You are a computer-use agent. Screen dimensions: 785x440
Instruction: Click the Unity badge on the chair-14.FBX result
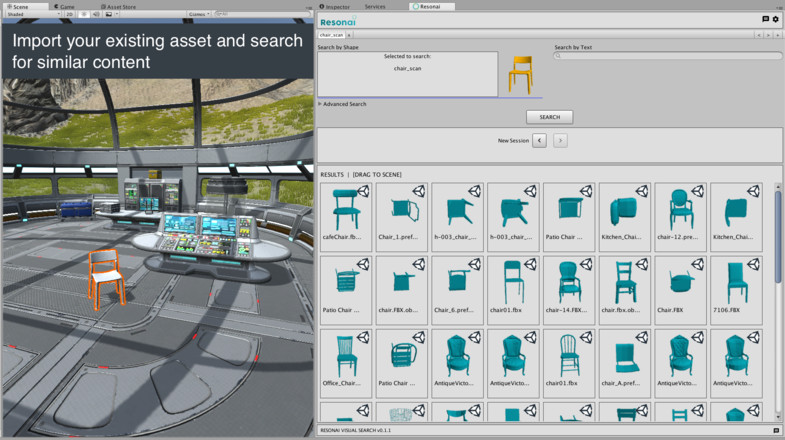(586, 264)
